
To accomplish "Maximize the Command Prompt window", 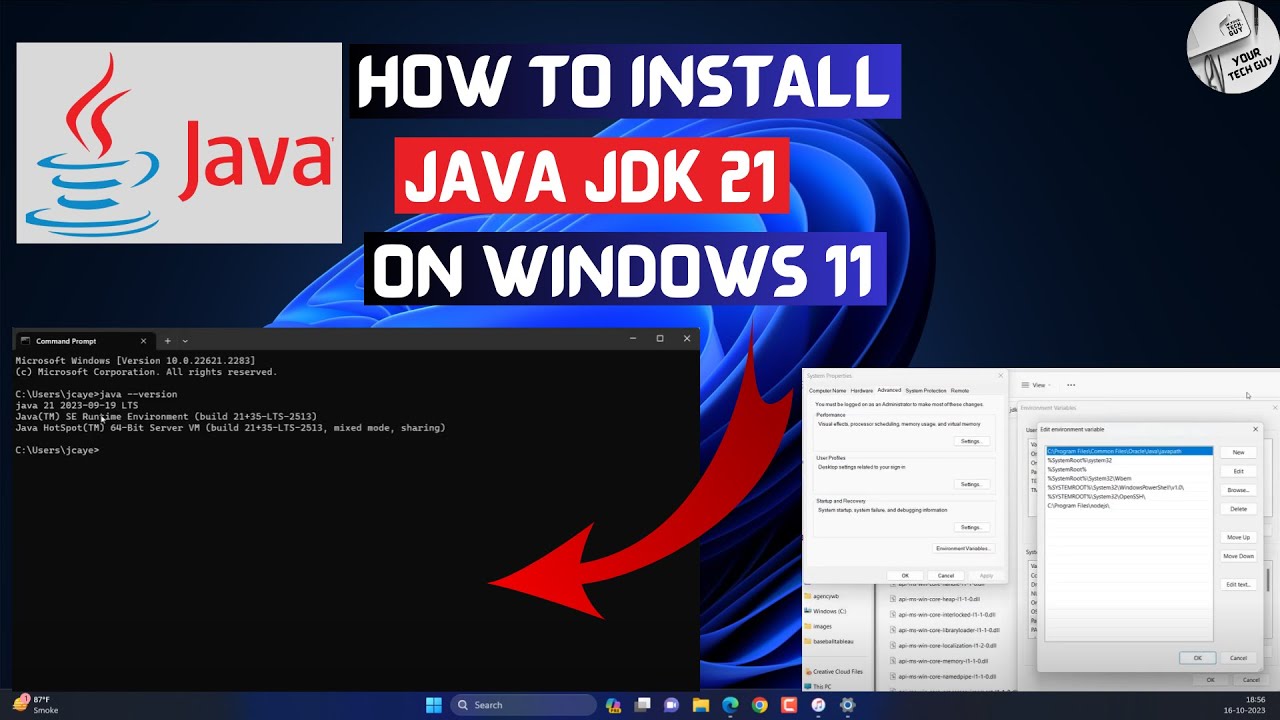I will (x=660, y=339).
